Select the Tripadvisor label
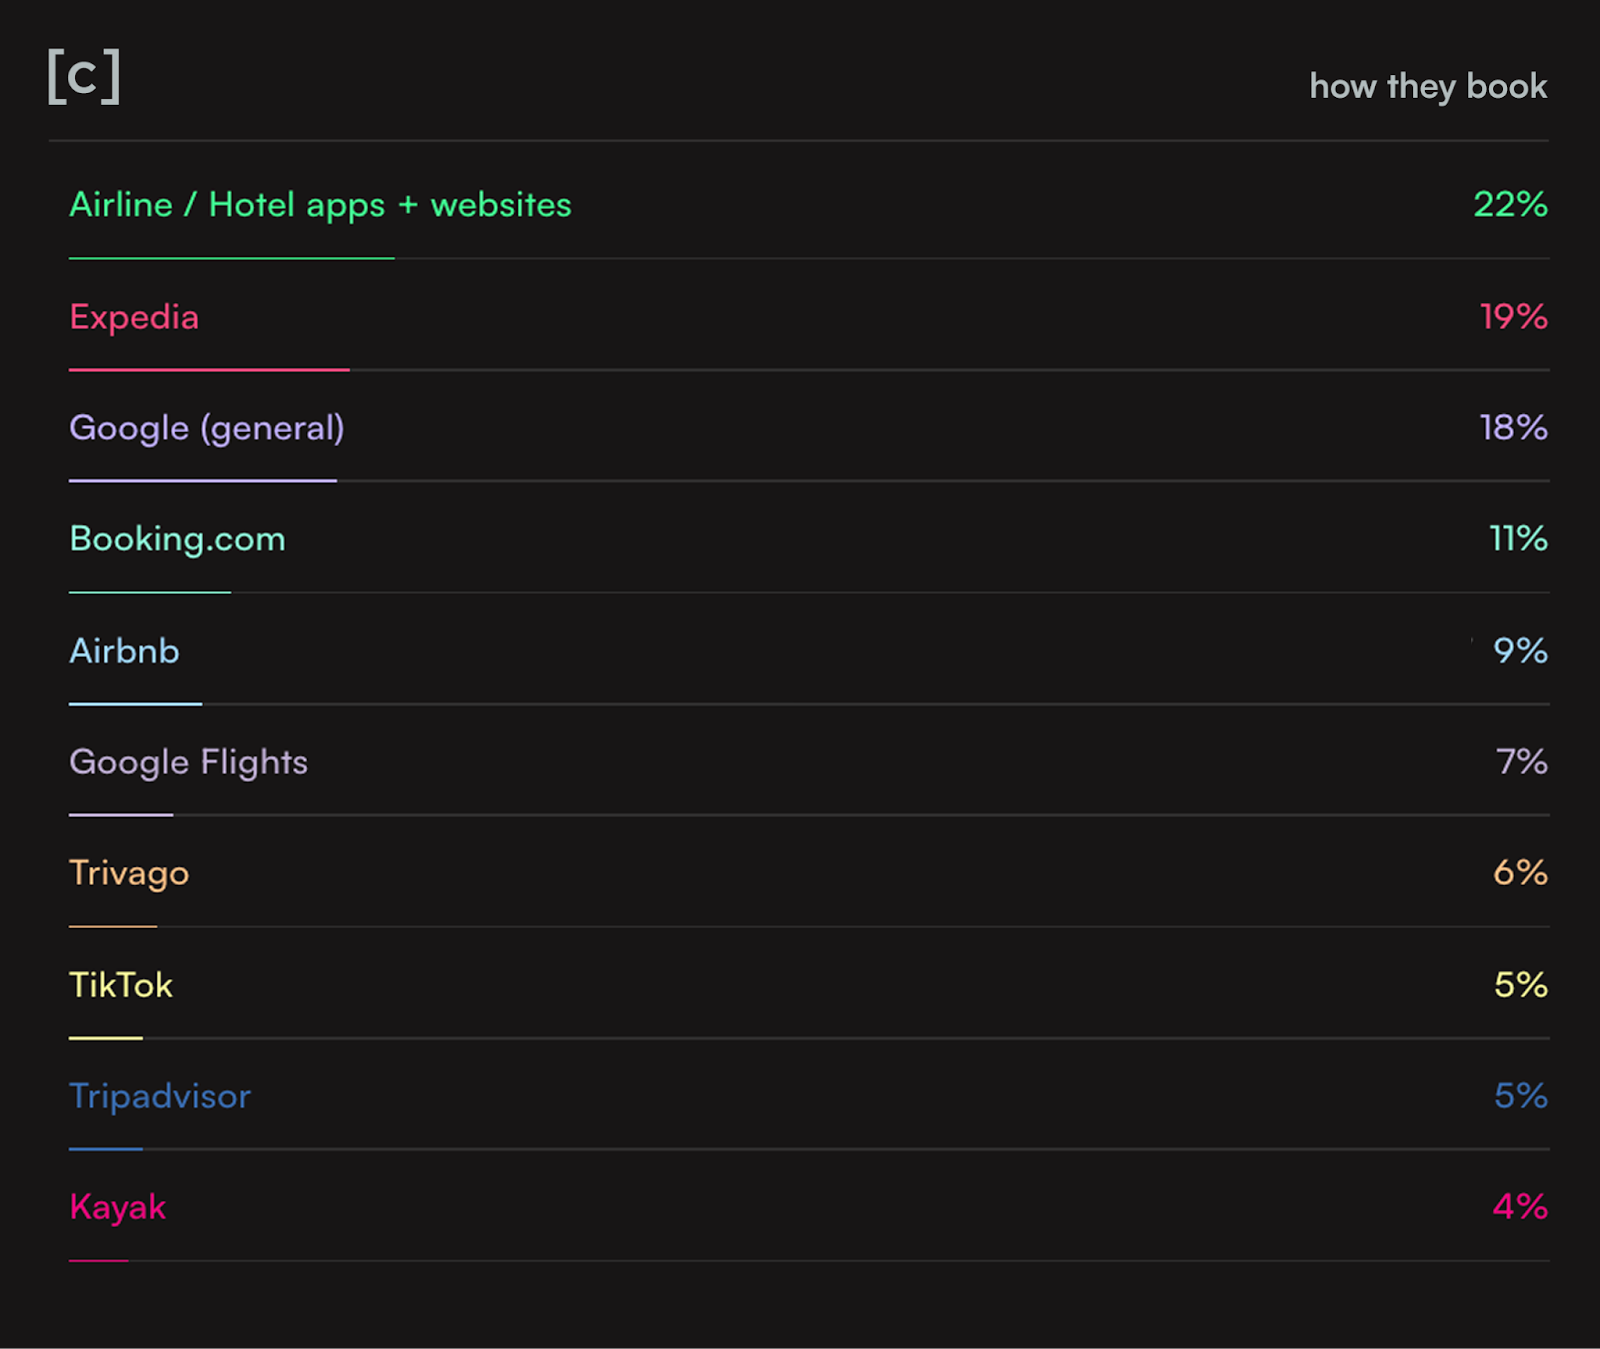 pyautogui.click(x=160, y=1096)
